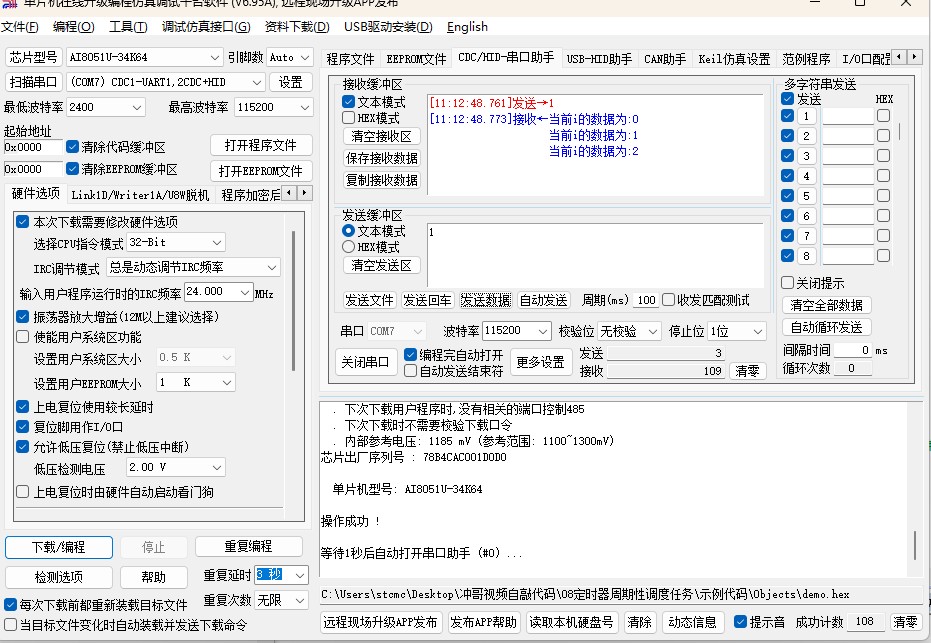Screen dimensions: 931x643
Task: Open Link1D/Writer1A/U8W脱机 tab
Action: click(140, 195)
